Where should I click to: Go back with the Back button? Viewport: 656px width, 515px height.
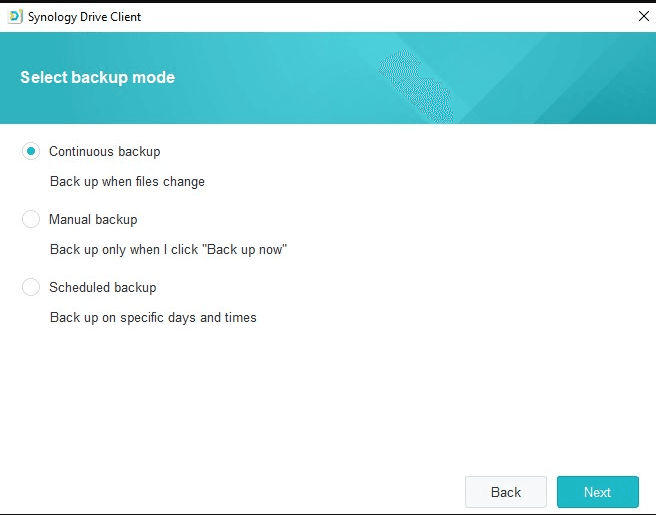tap(506, 492)
